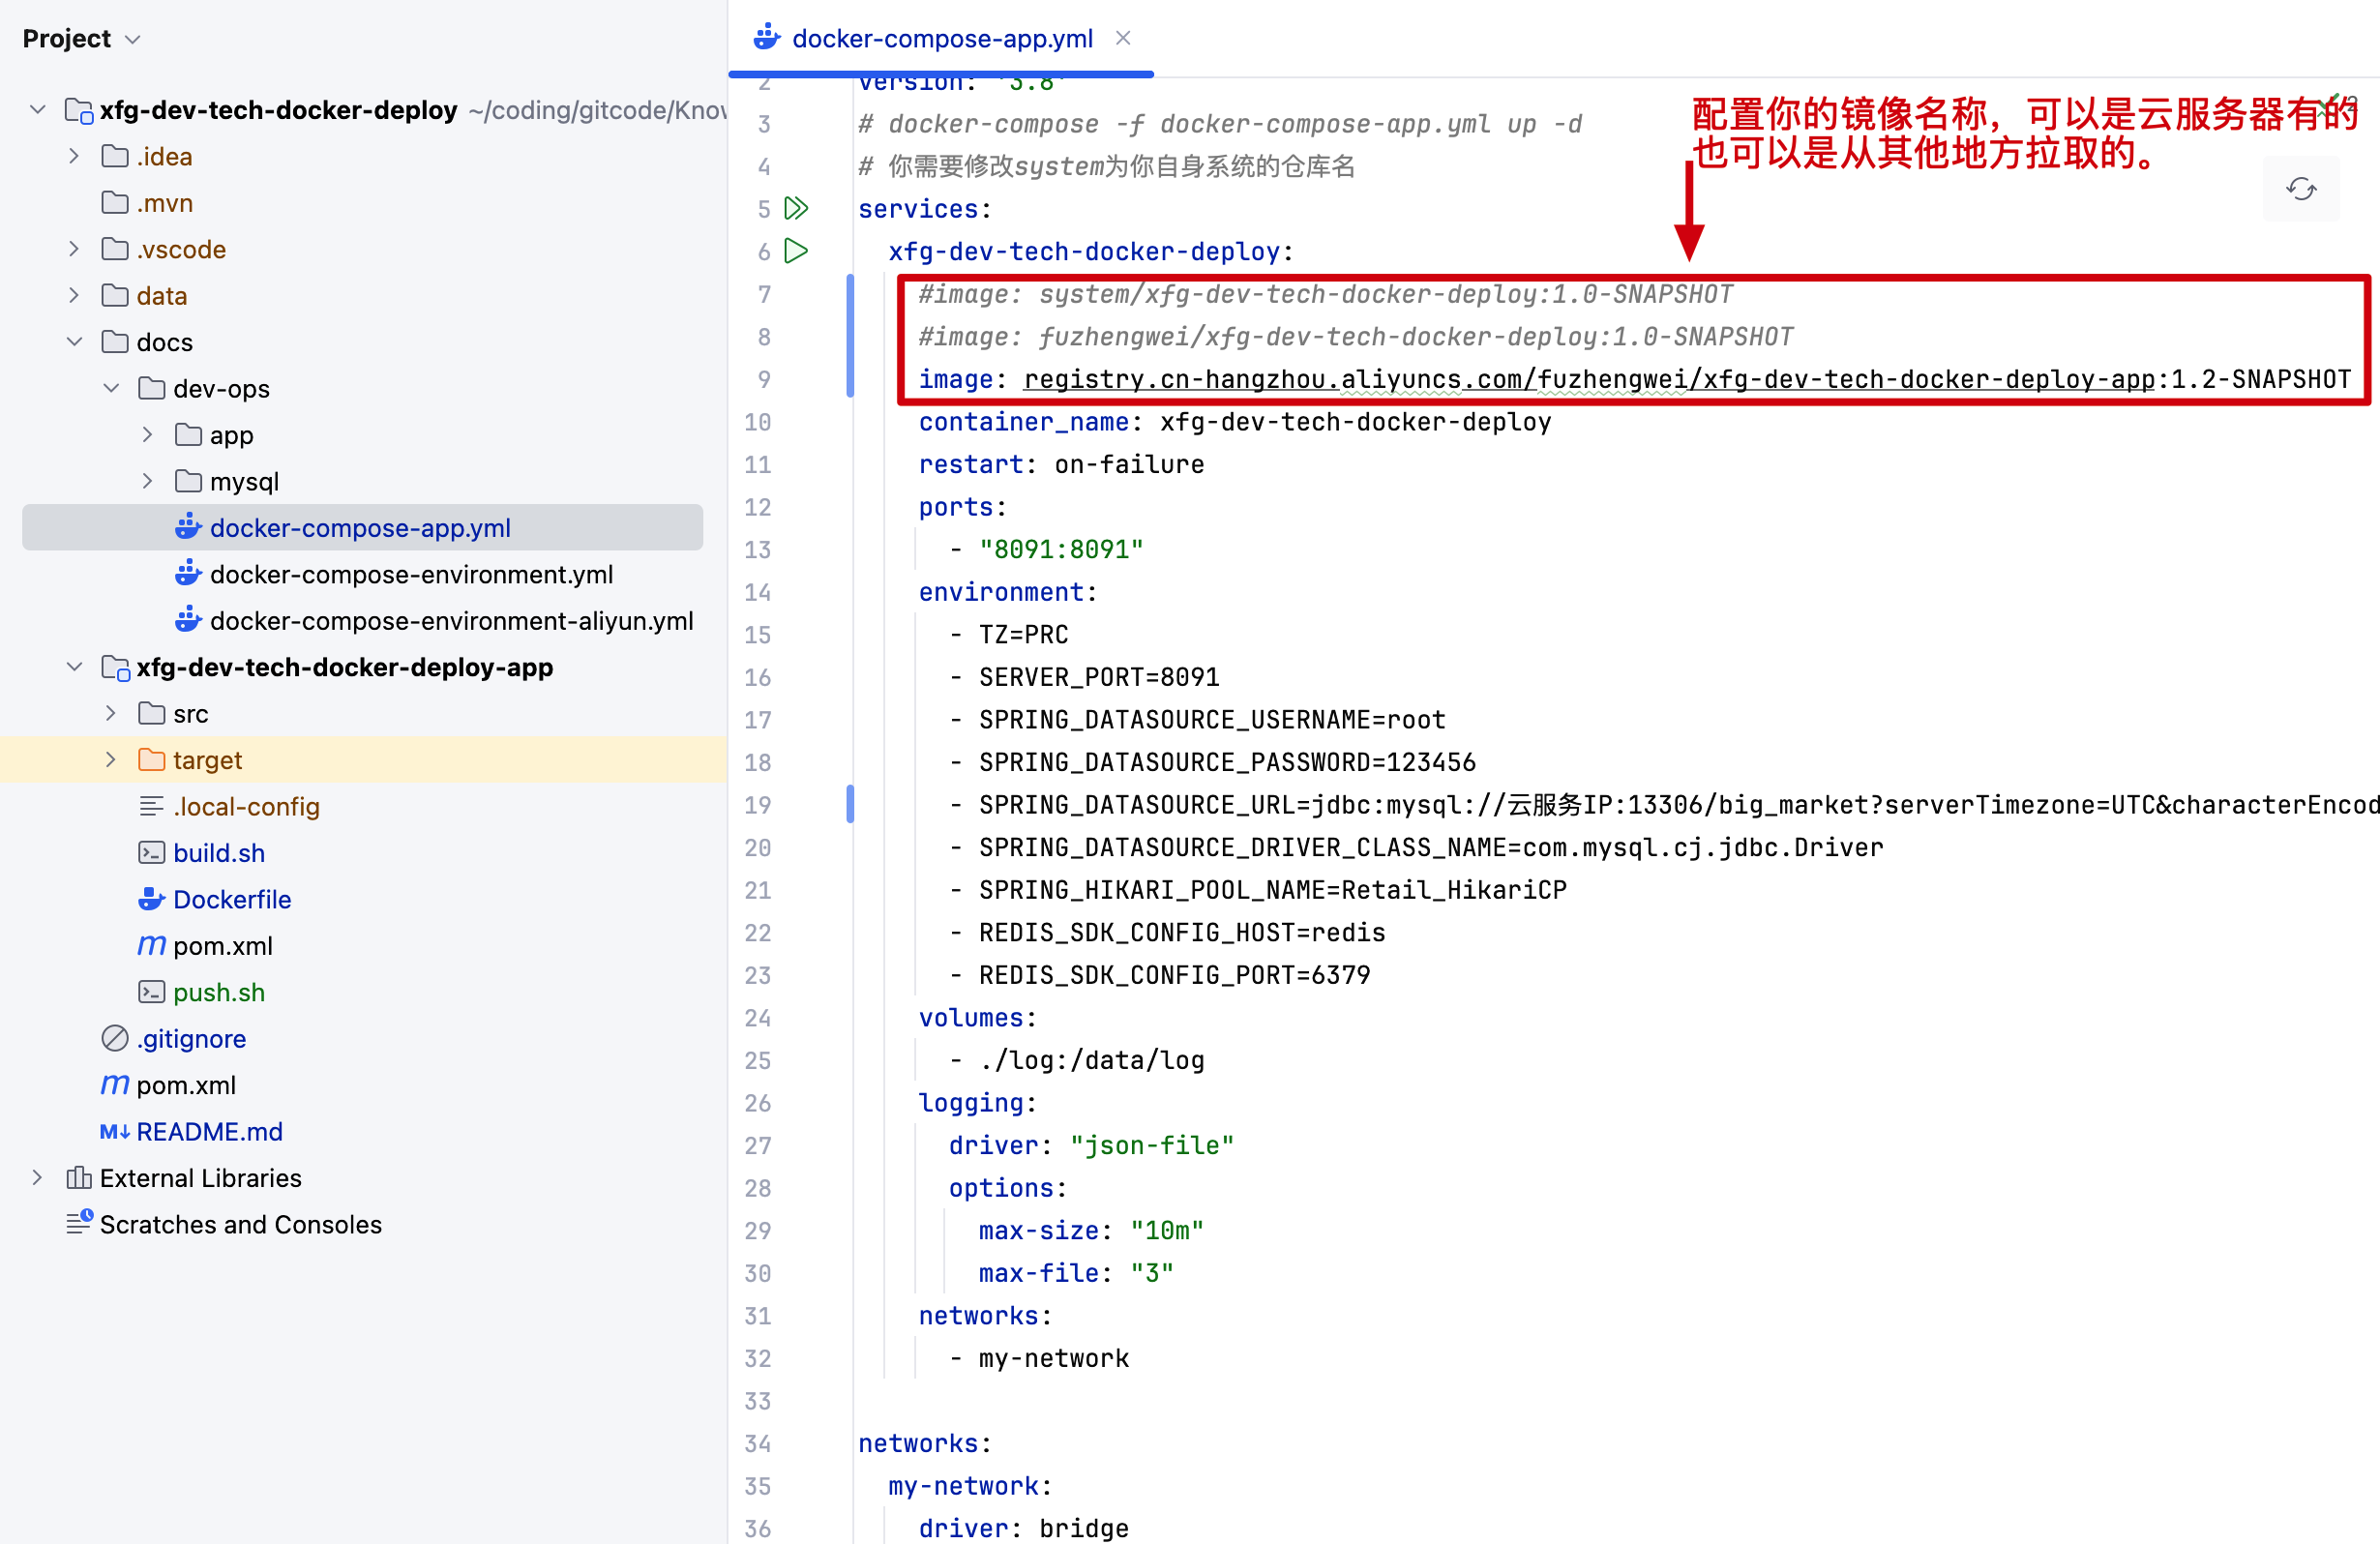This screenshot has width=2380, height=1544.
Task: Close the docker-compose-app.yml tab
Action: (1123, 38)
